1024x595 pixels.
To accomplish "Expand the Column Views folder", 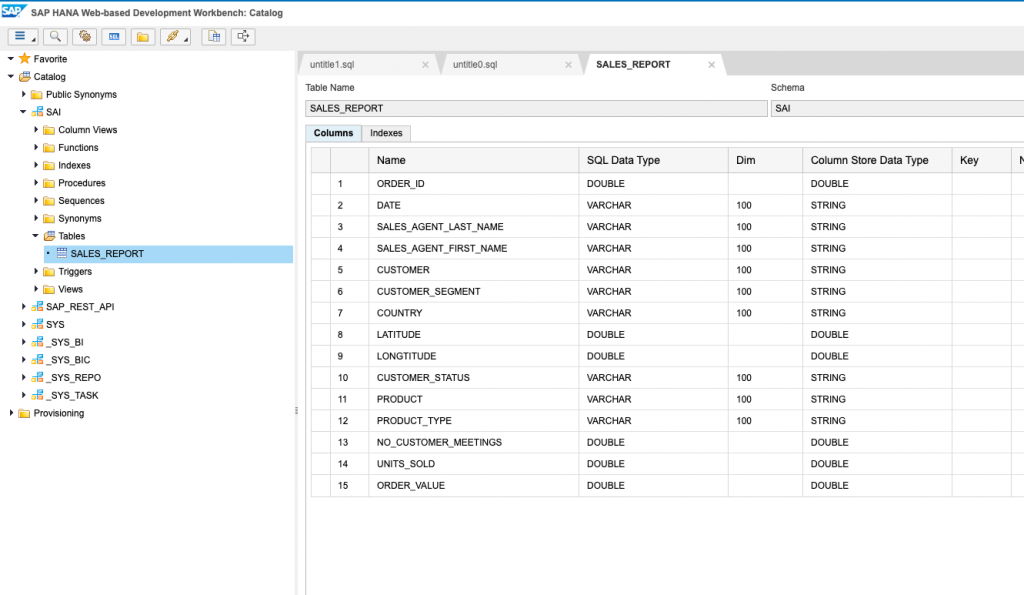I will tap(36, 129).
